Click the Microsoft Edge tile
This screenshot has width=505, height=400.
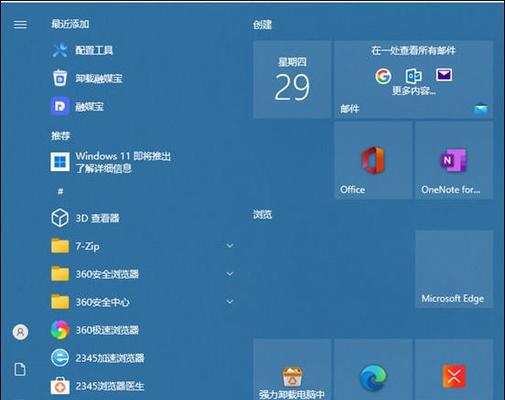click(454, 269)
